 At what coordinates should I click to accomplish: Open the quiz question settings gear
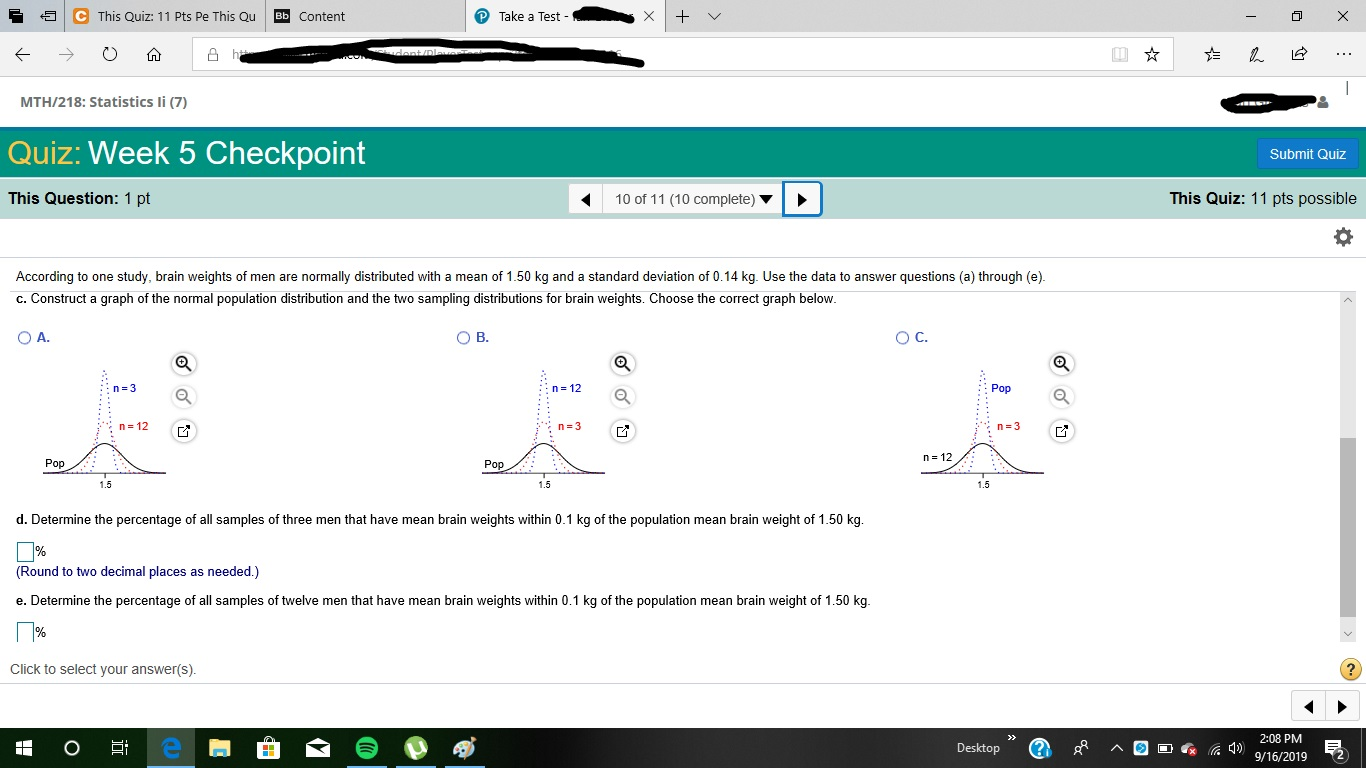(1343, 237)
